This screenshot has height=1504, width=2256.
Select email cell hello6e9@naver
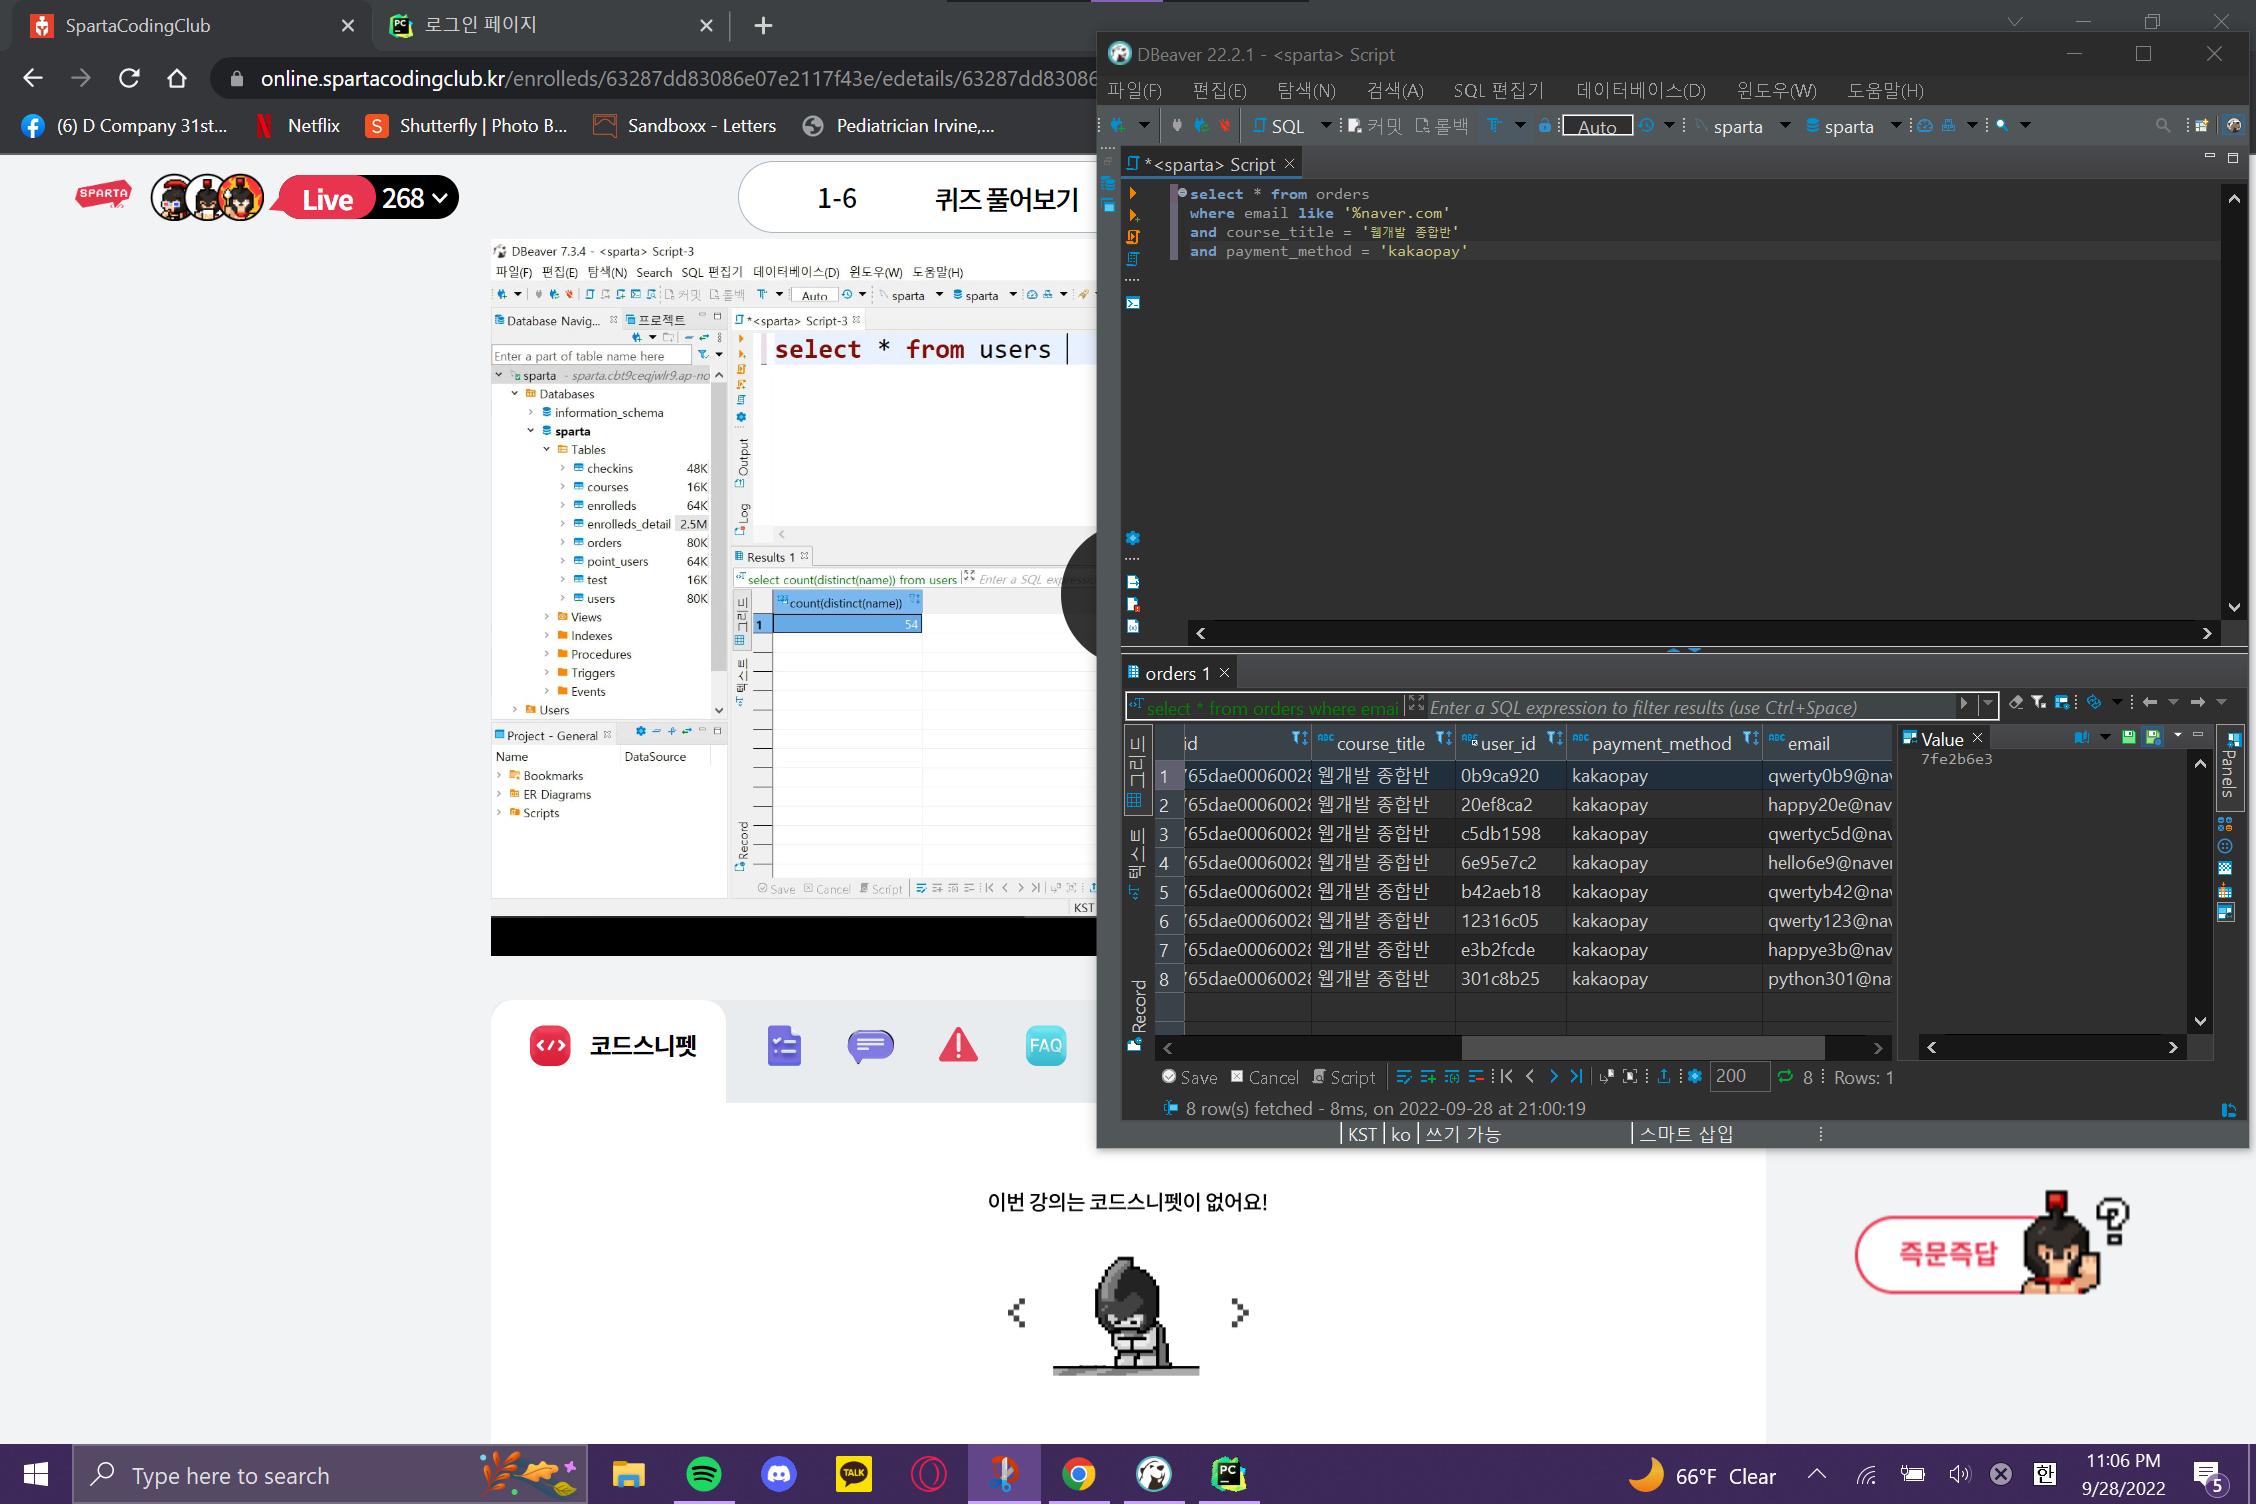coord(1827,863)
